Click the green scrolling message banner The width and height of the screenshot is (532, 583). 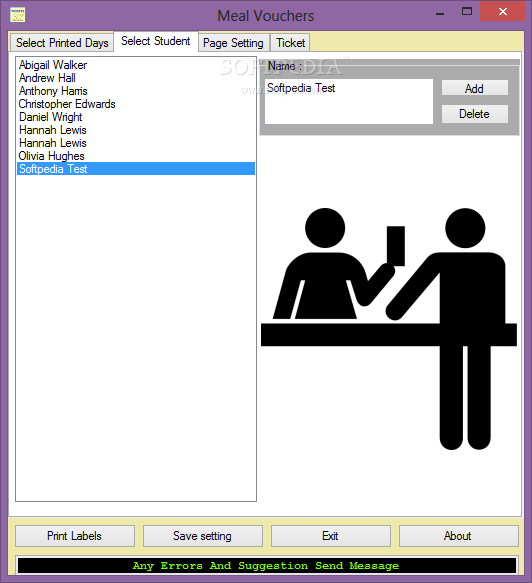pyautogui.click(x=267, y=566)
